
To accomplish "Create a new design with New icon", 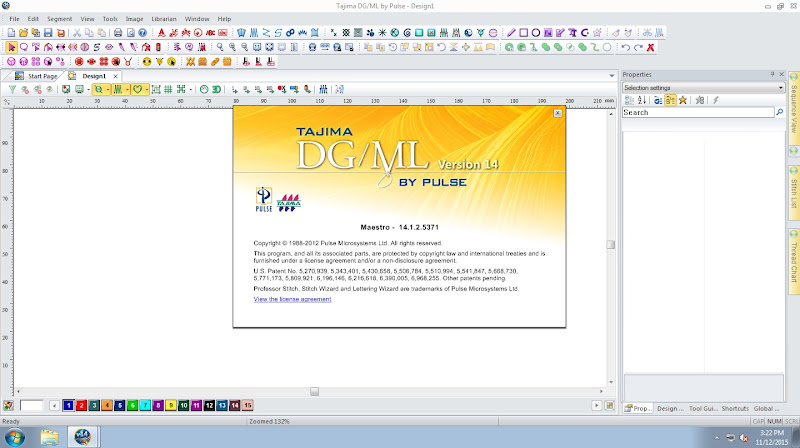I will pos(11,33).
